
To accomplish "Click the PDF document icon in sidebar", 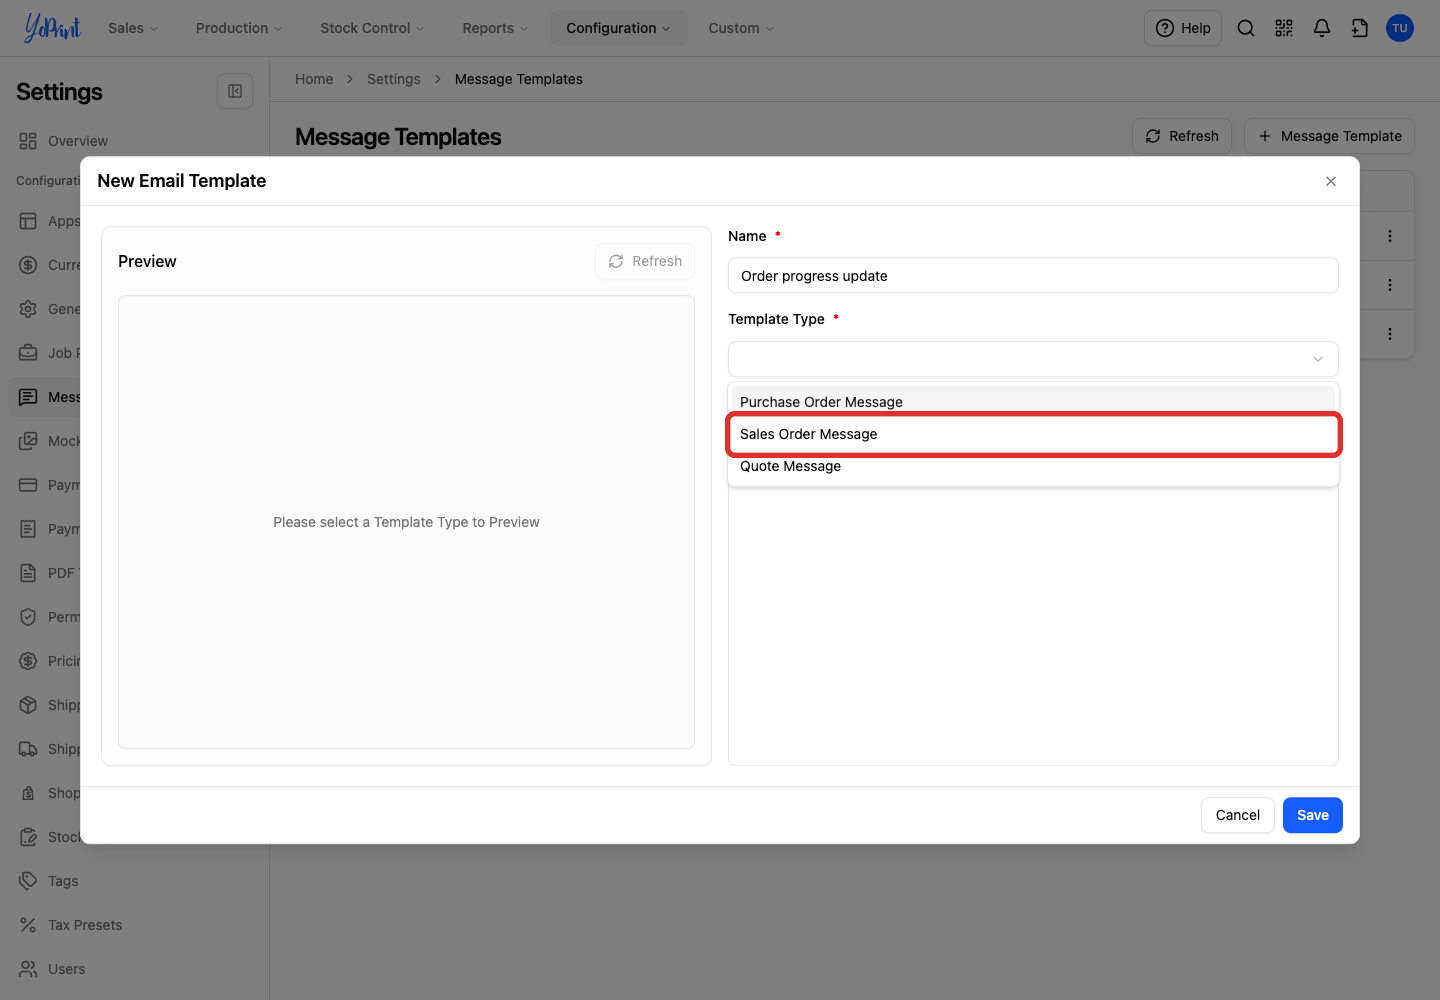I will pos(28,573).
